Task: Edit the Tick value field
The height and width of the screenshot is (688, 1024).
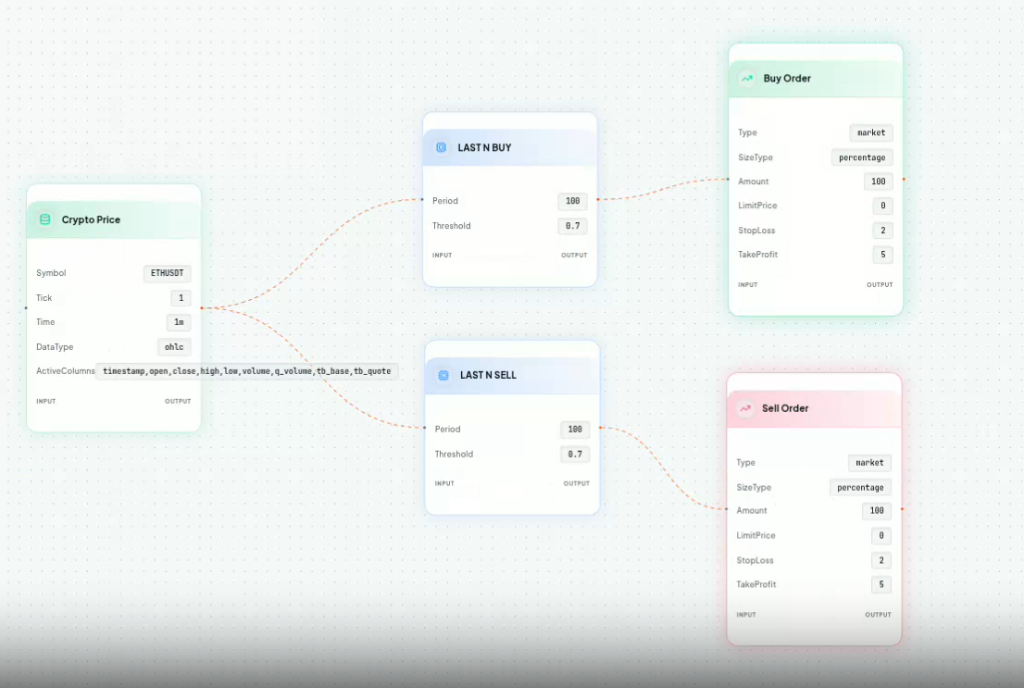Action: tap(181, 298)
